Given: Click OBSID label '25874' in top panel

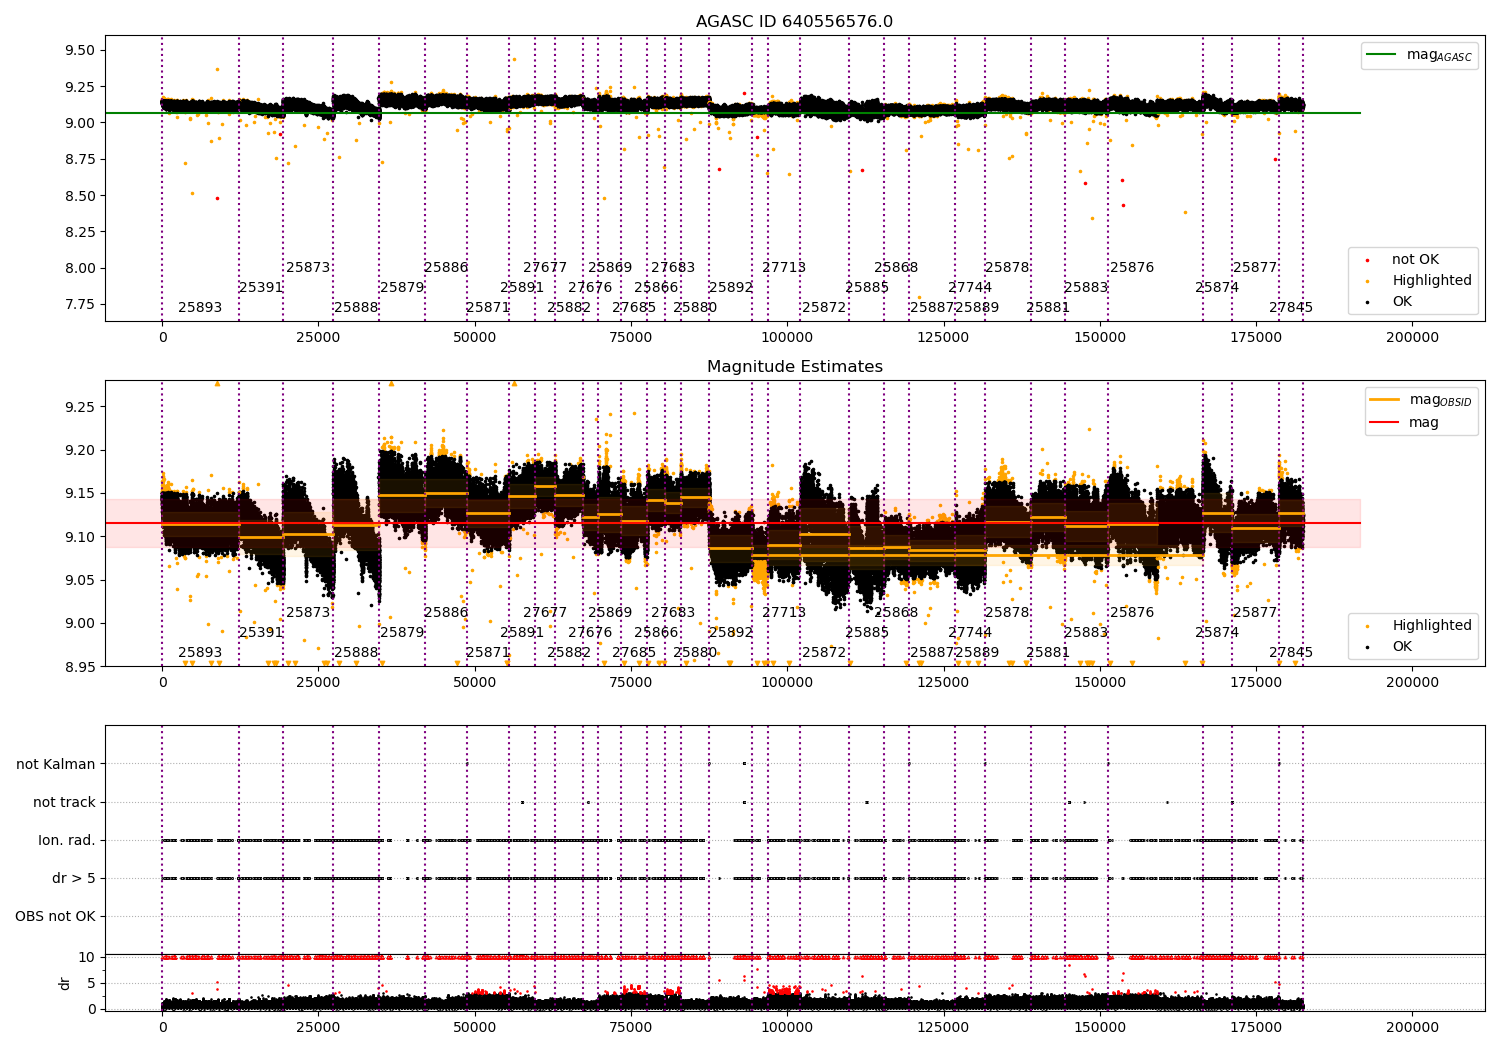Looking at the screenshot, I should click(x=1217, y=288).
